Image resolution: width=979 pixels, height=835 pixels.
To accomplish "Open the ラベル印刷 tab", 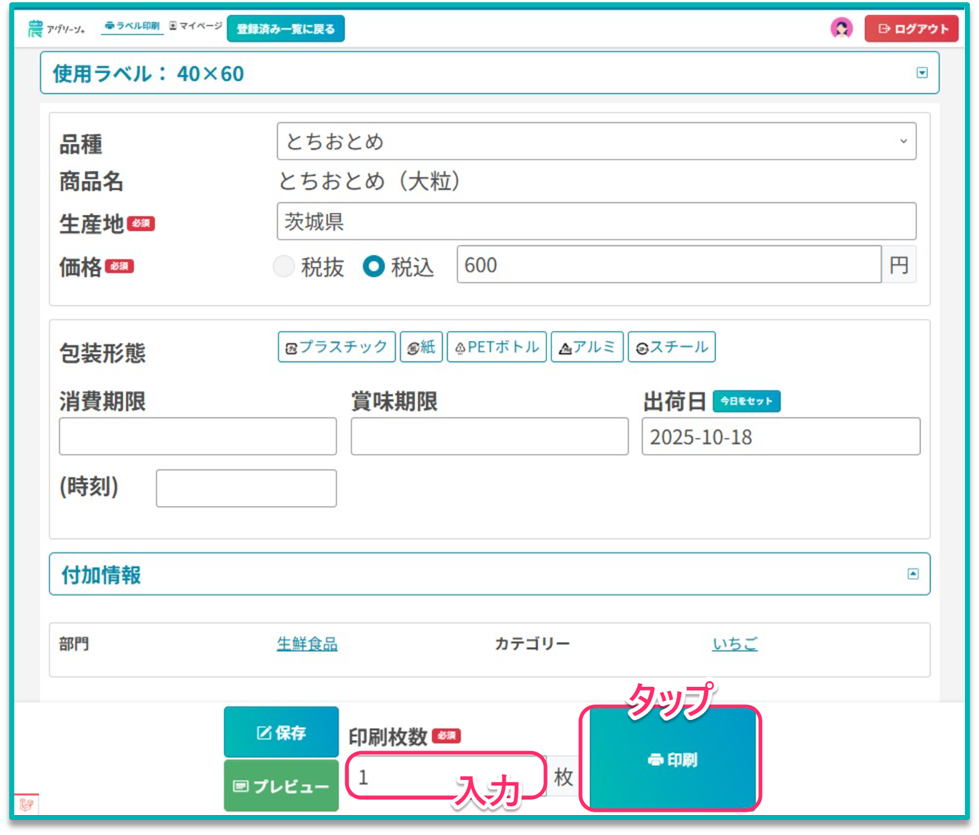I will [x=132, y=26].
